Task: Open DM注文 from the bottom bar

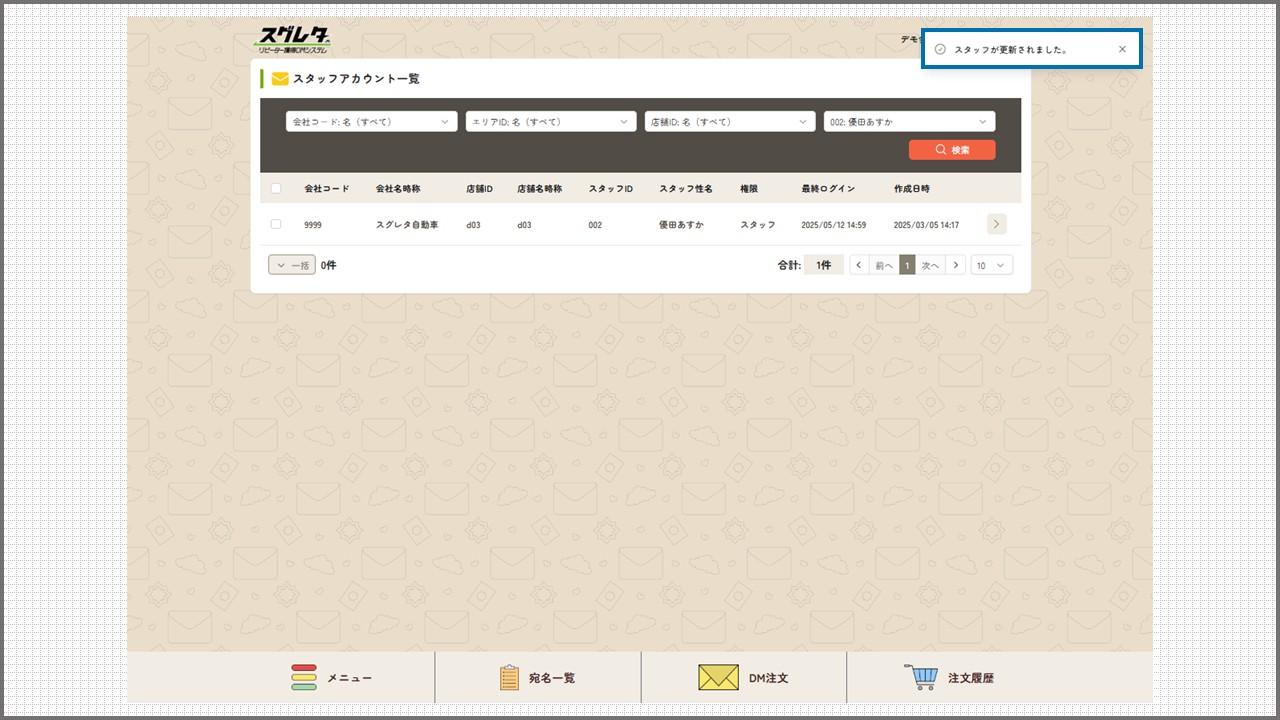Action: coord(744,678)
